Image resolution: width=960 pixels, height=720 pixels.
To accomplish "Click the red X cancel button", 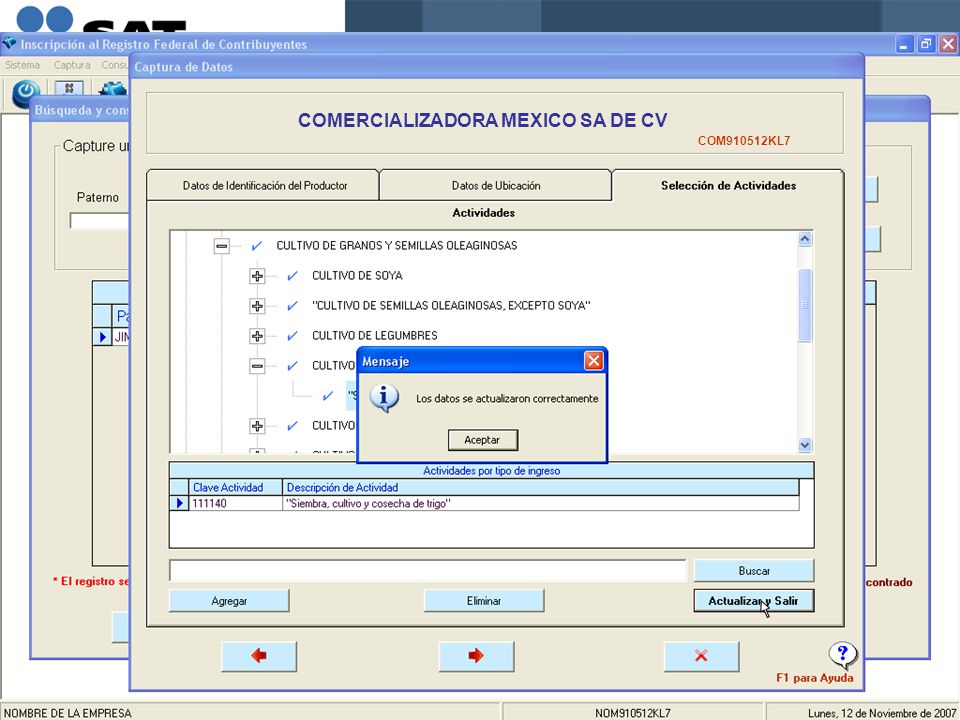I will tap(702, 656).
